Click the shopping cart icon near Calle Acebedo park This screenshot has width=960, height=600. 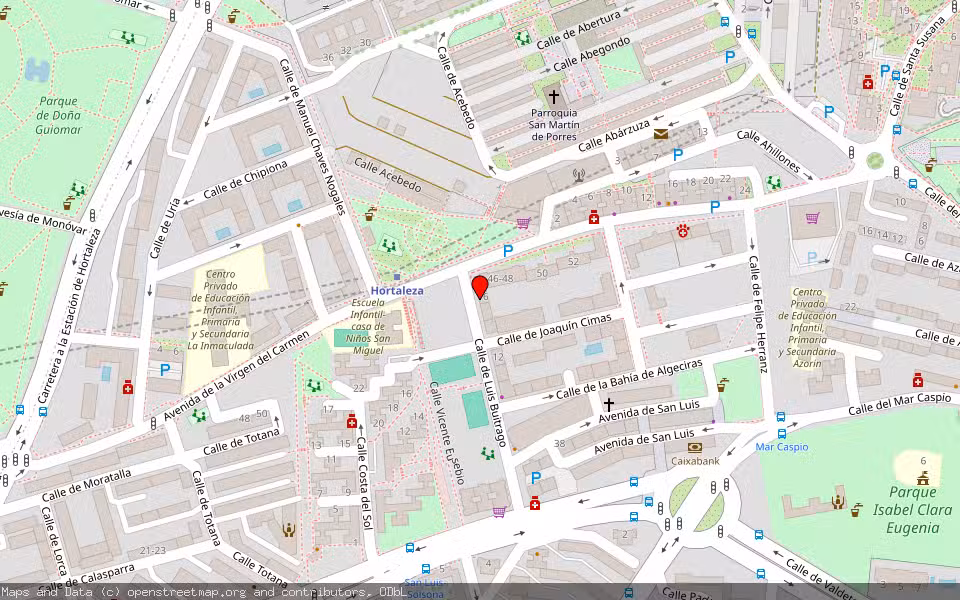pyautogui.click(x=522, y=223)
